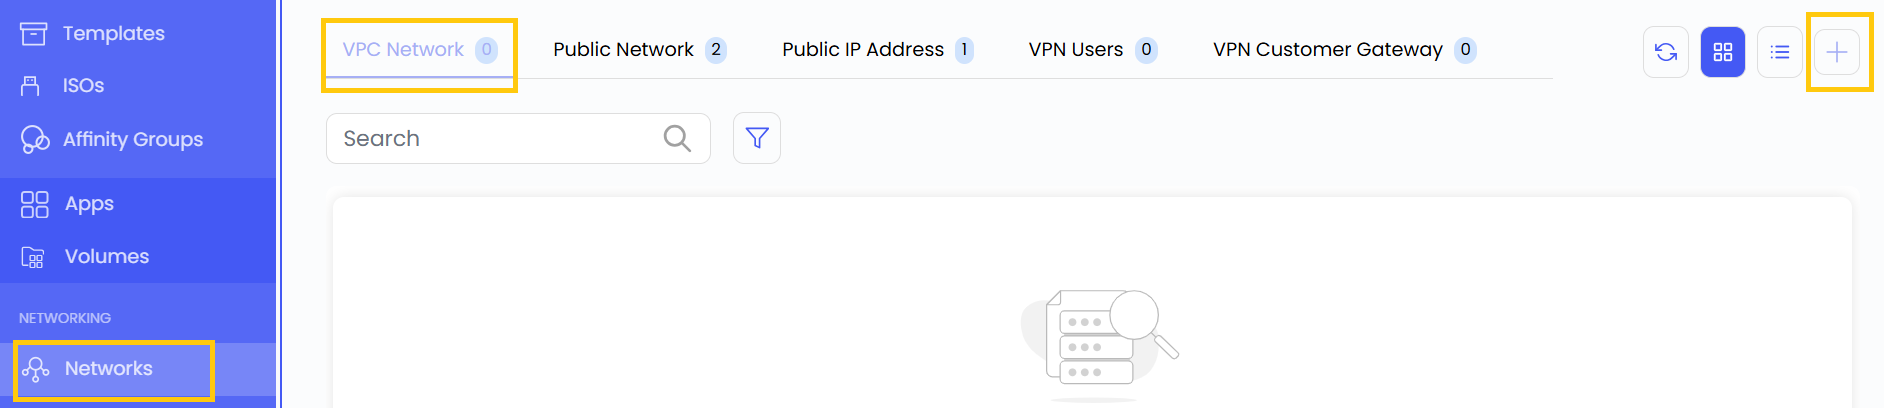Open Templates from the sidebar
The image size is (1884, 408).
[113, 34]
